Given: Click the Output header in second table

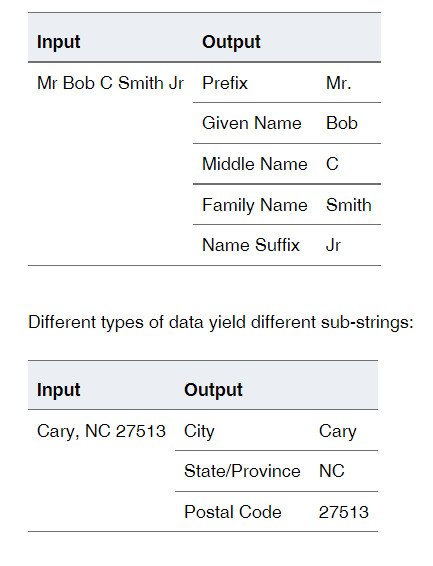Looking at the screenshot, I should point(213,390).
